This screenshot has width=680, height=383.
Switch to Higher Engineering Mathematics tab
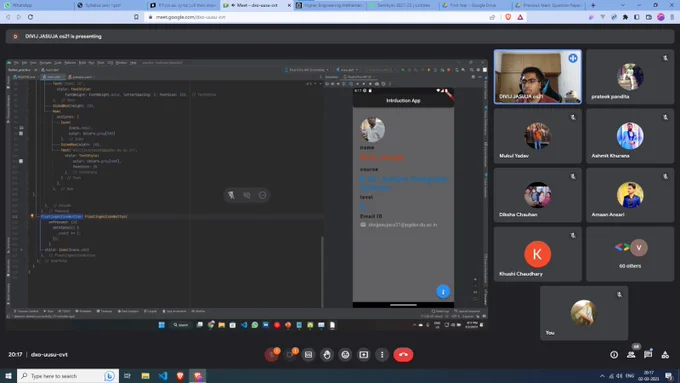pyautogui.click(x=330, y=5)
